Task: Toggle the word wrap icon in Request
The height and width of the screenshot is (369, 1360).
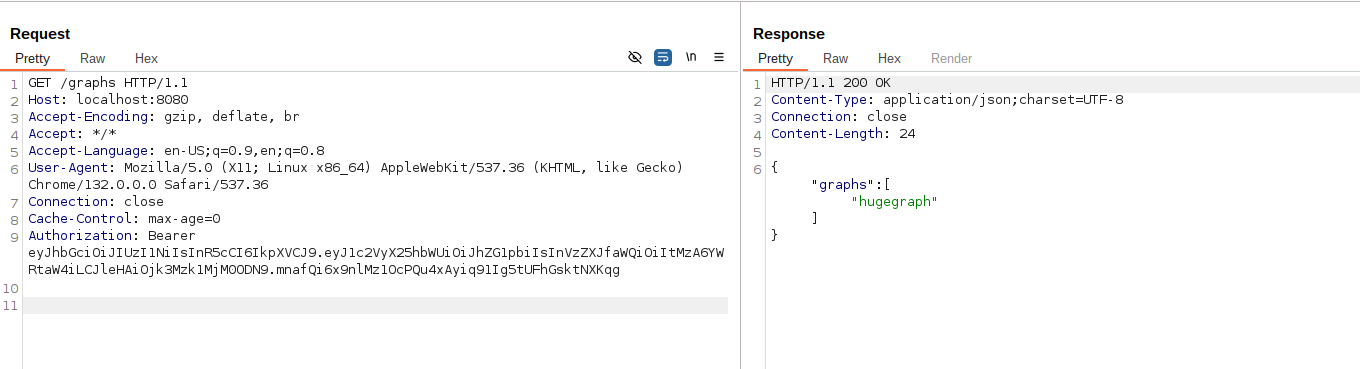Action: (x=663, y=58)
